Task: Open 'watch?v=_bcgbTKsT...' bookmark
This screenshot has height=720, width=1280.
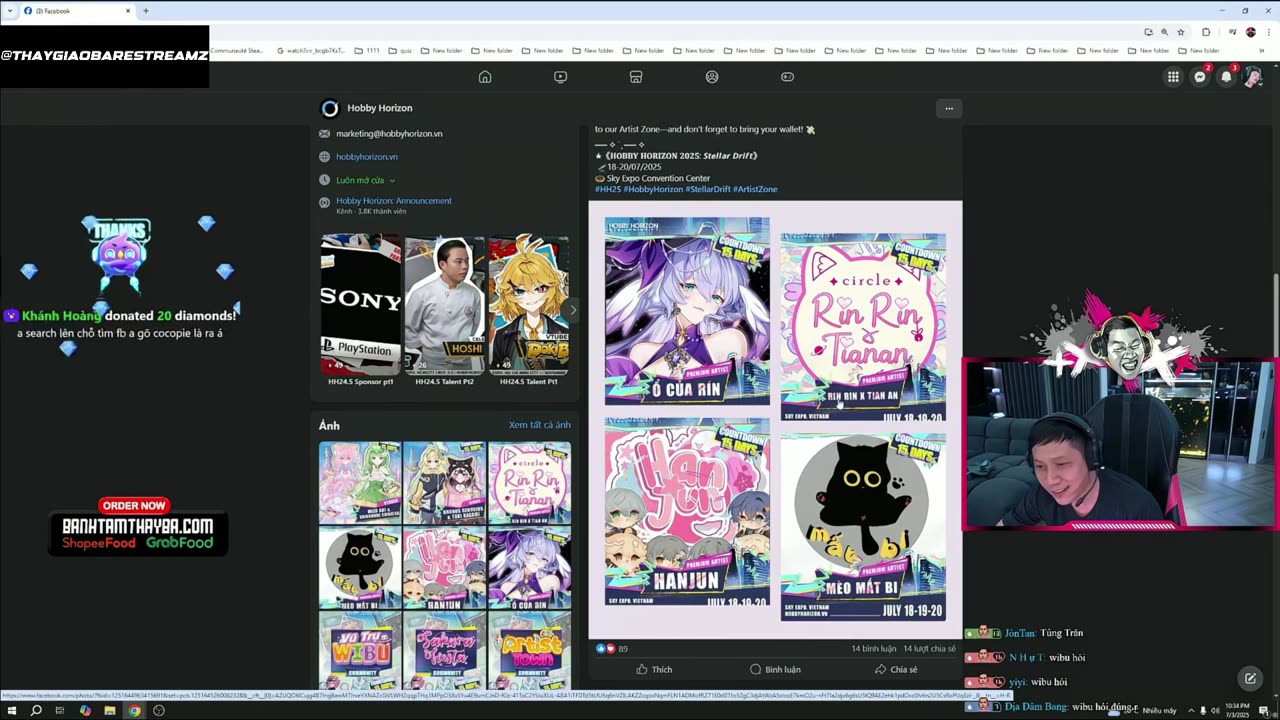Action: [x=310, y=50]
